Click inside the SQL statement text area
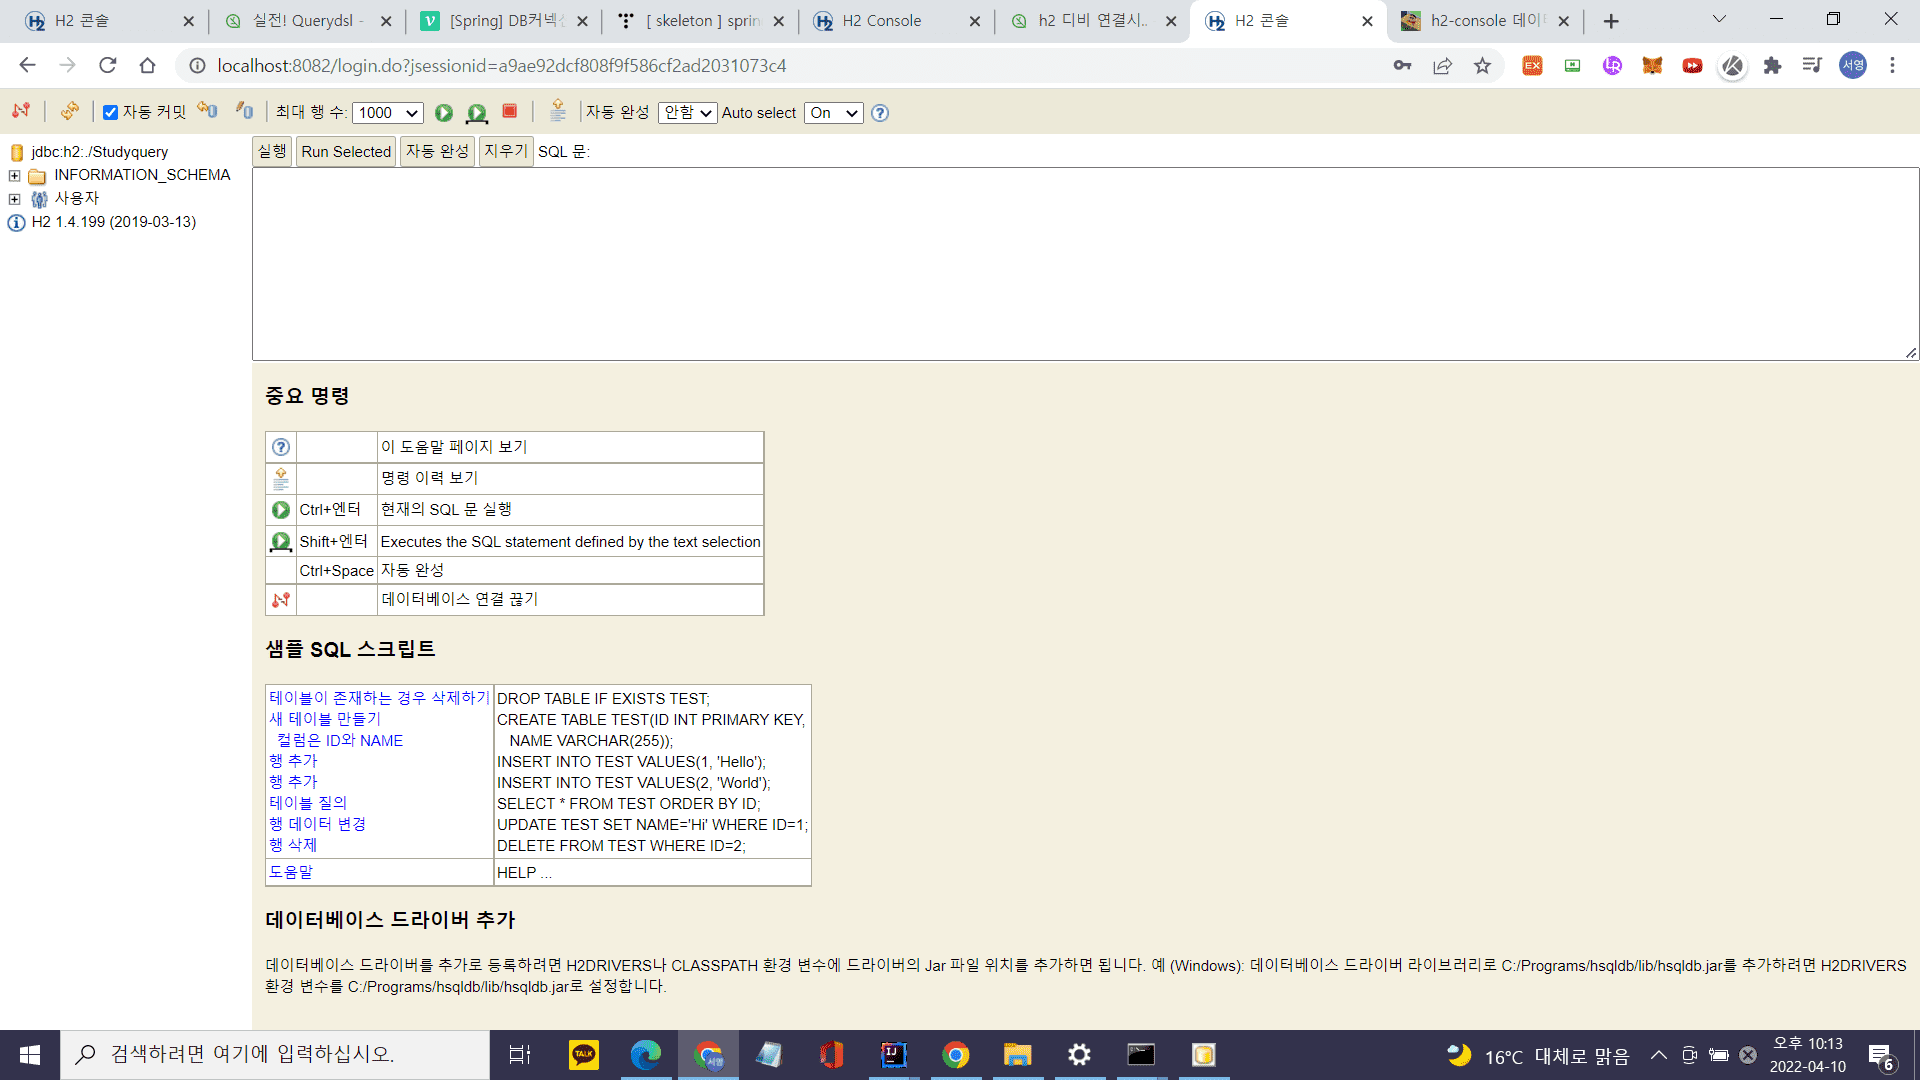The image size is (1920, 1080). [x=1085, y=263]
